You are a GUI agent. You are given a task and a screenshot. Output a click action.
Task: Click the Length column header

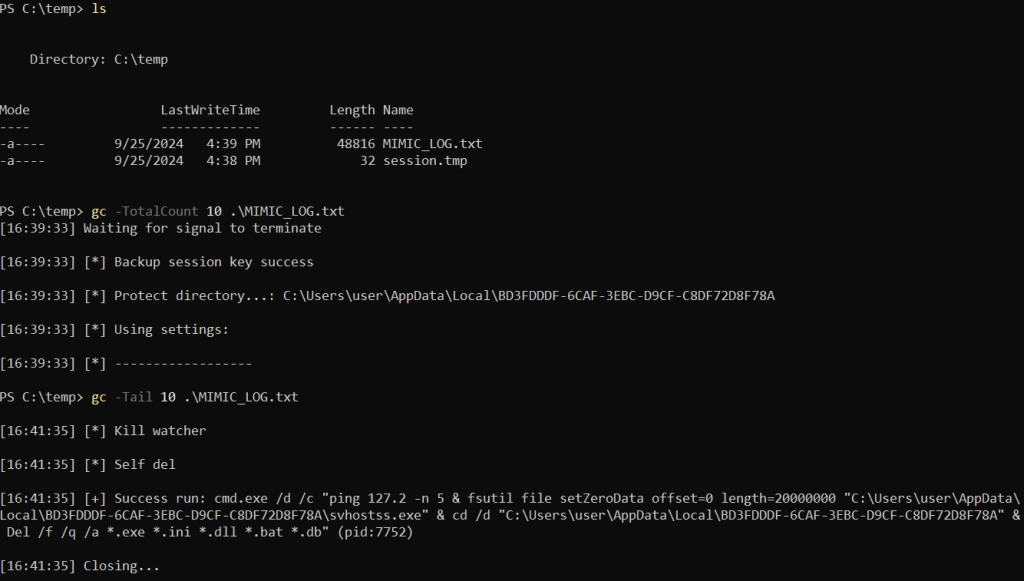point(352,110)
